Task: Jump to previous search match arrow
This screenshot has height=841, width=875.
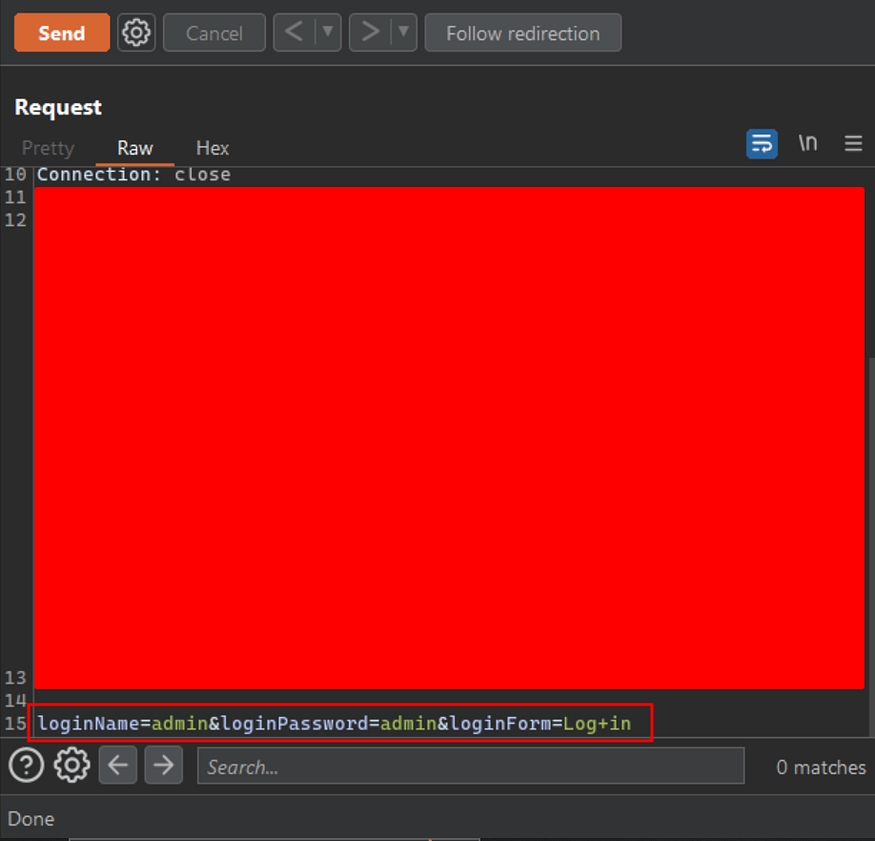Action: 118,767
